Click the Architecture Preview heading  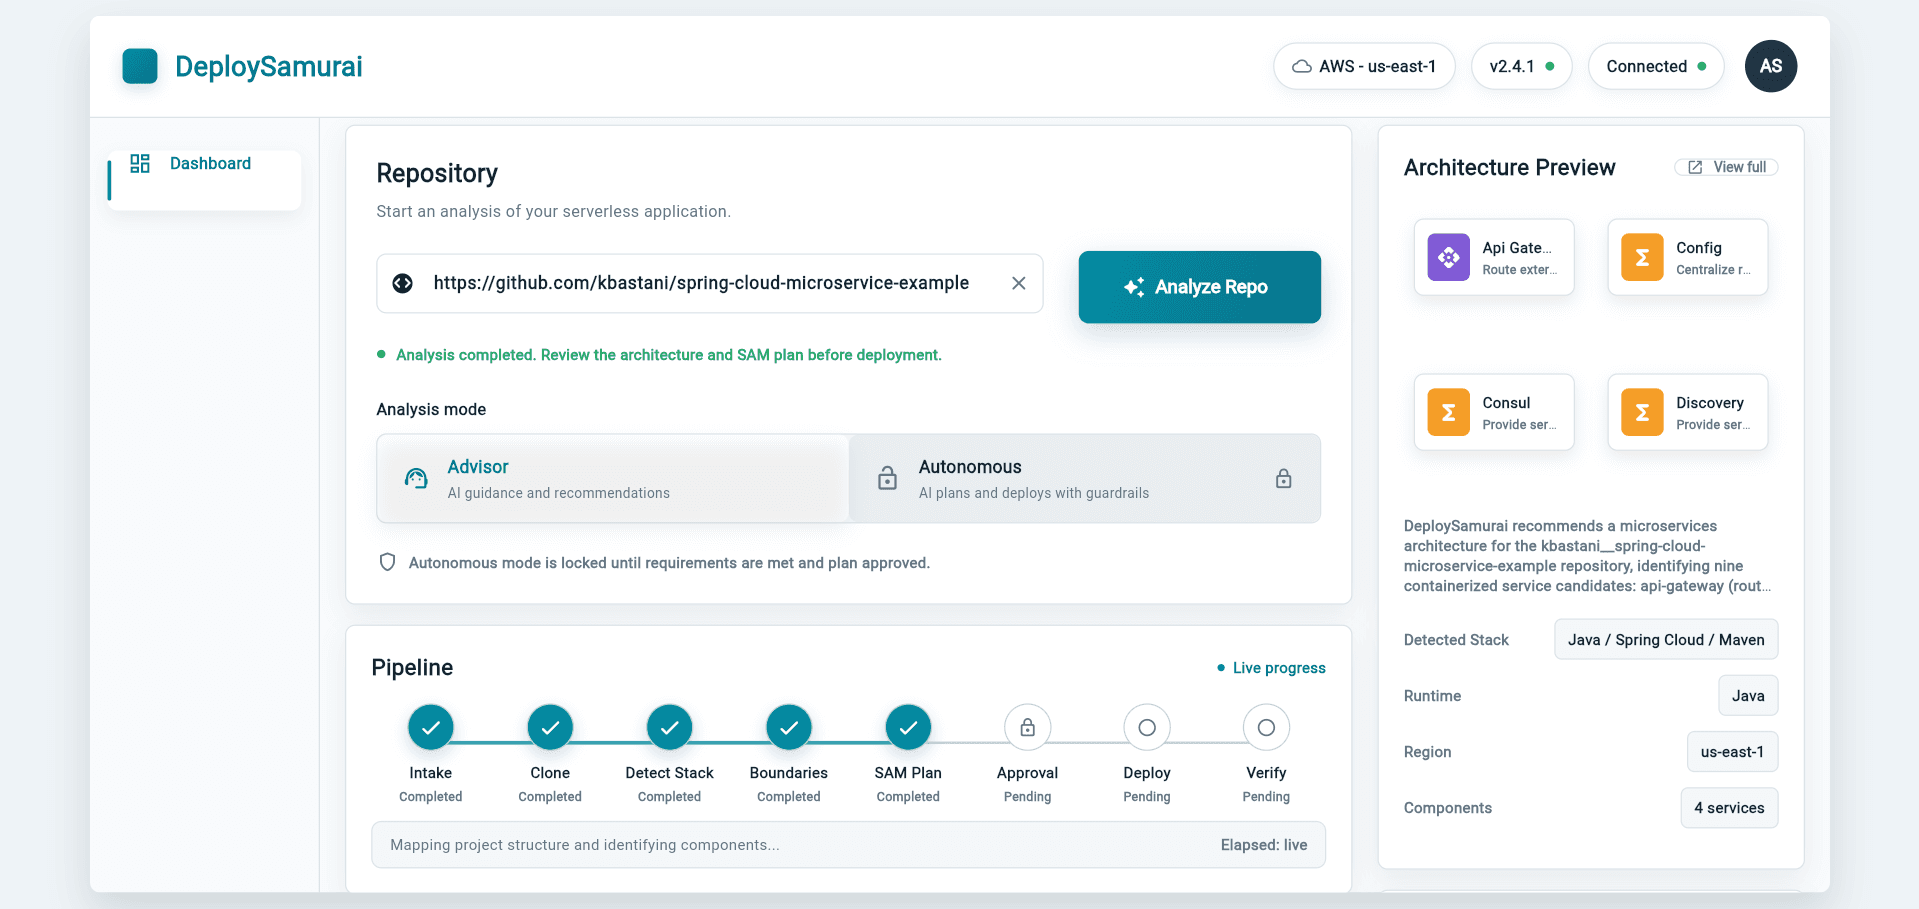1509,167
